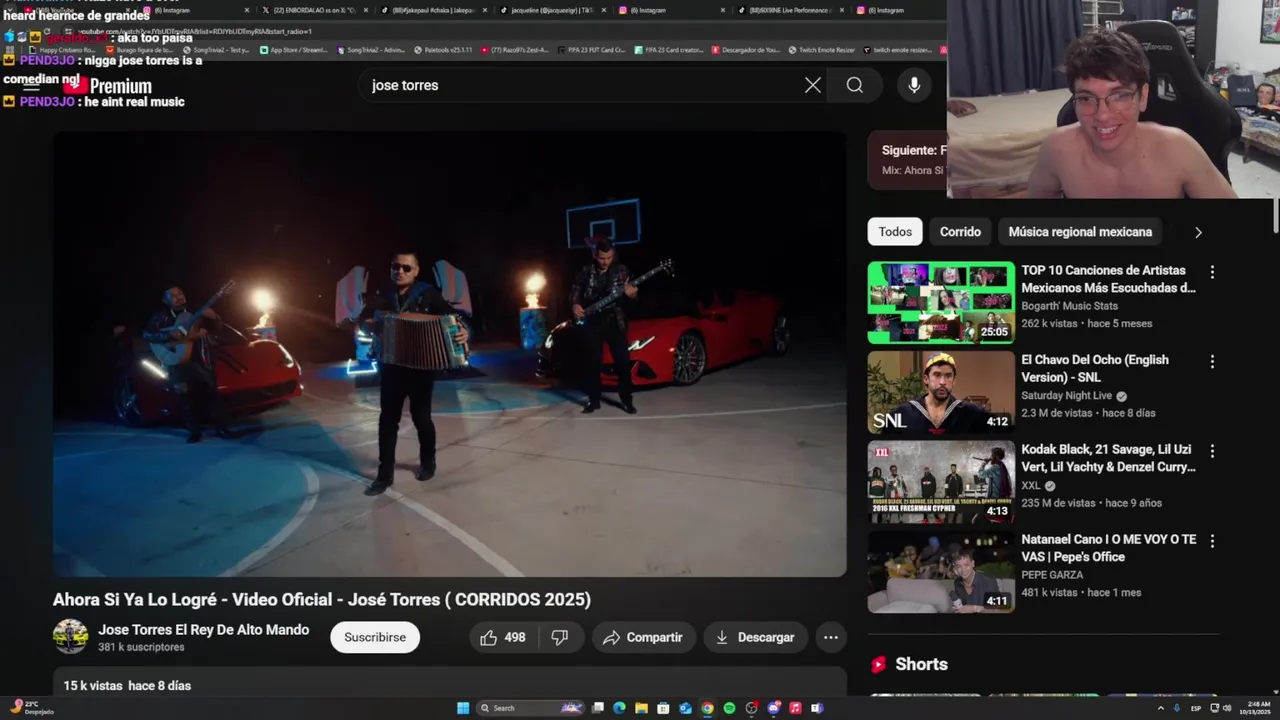Subscribe with the Suscribirse button

375,637
